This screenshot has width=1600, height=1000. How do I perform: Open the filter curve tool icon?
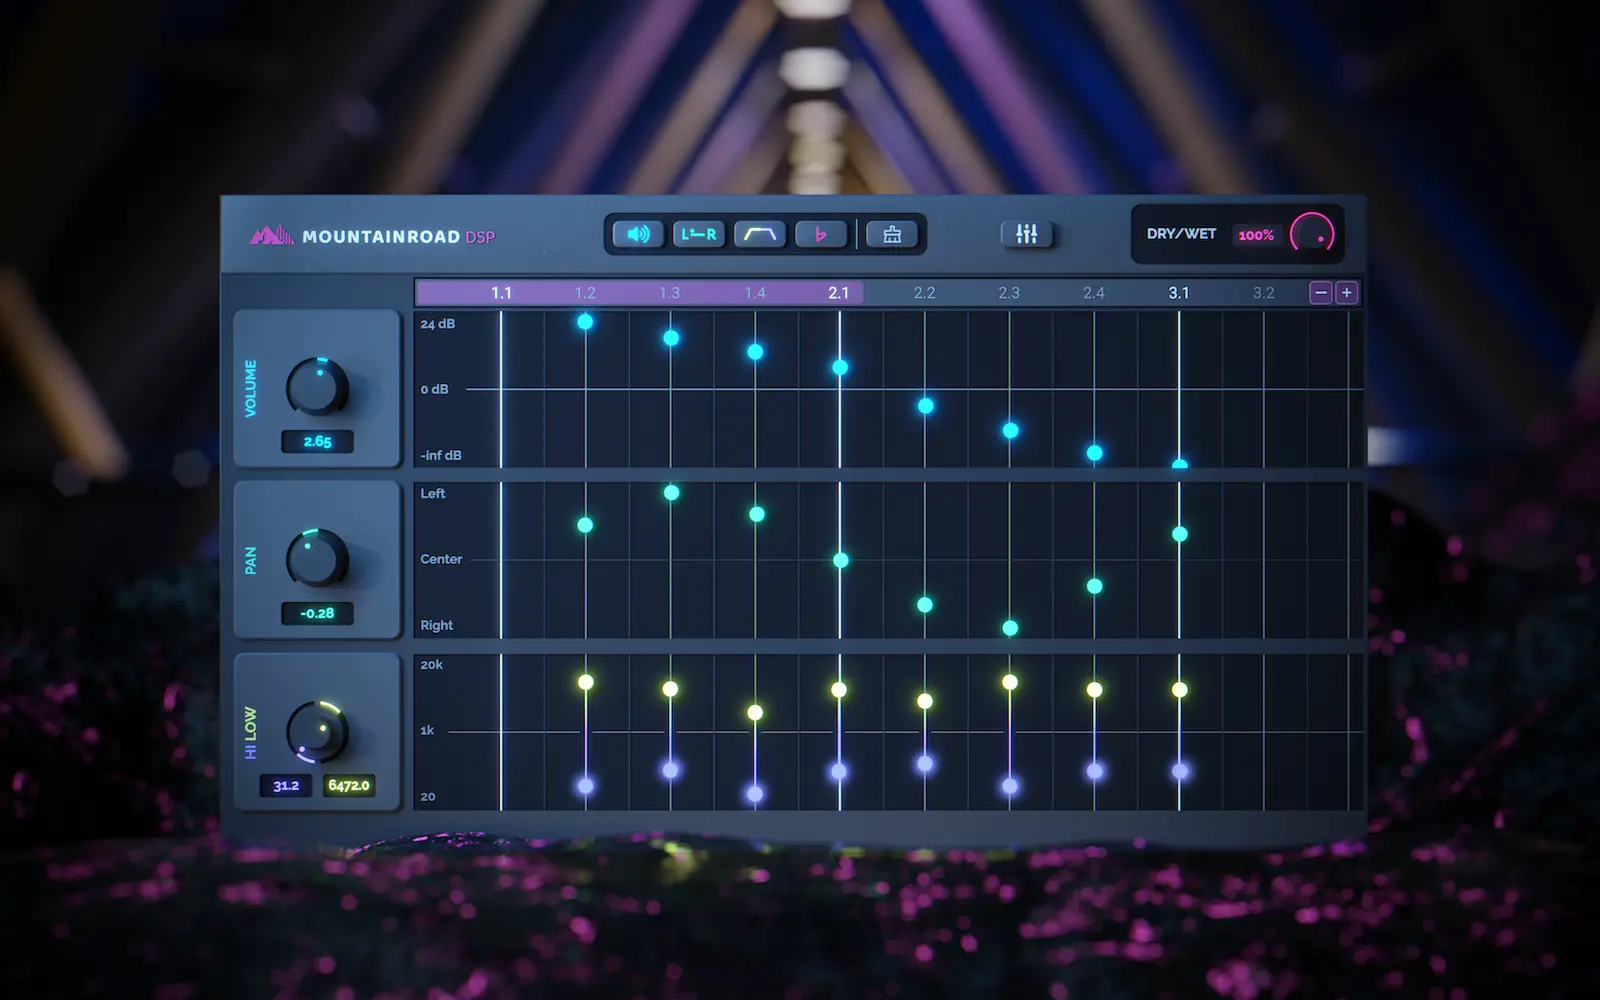coord(760,235)
